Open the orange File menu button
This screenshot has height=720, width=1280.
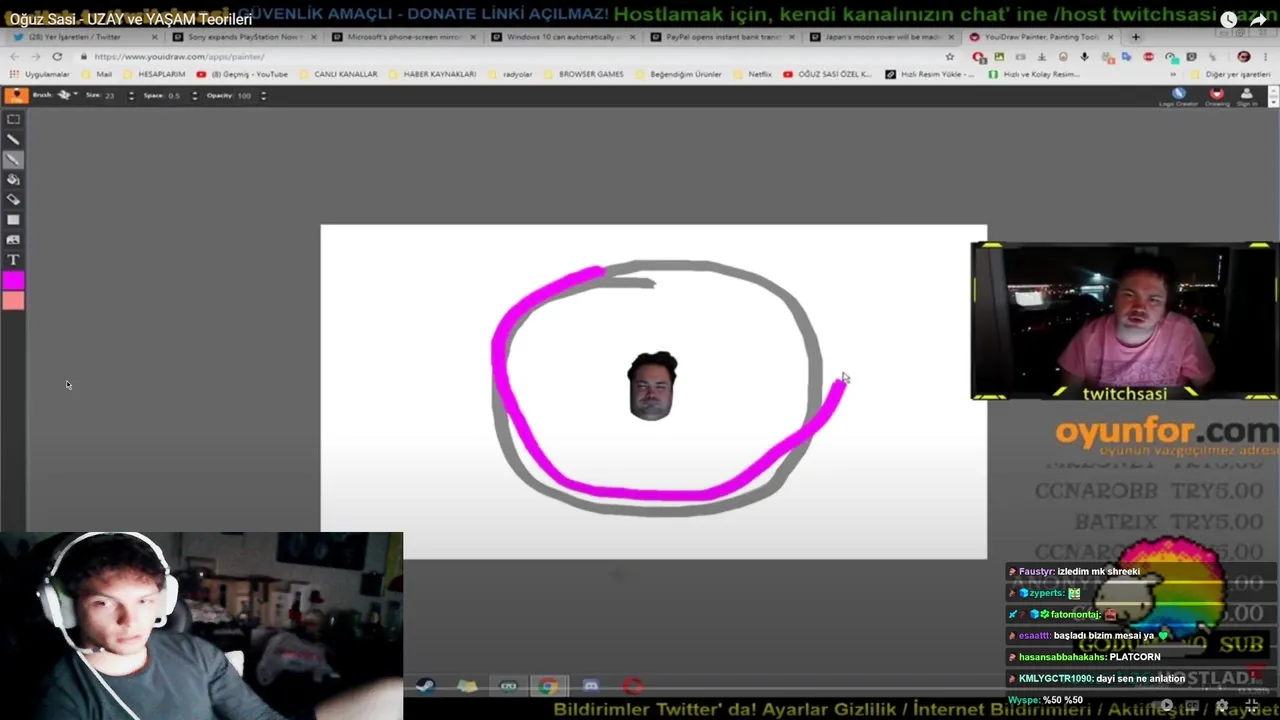pyautogui.click(x=16, y=95)
